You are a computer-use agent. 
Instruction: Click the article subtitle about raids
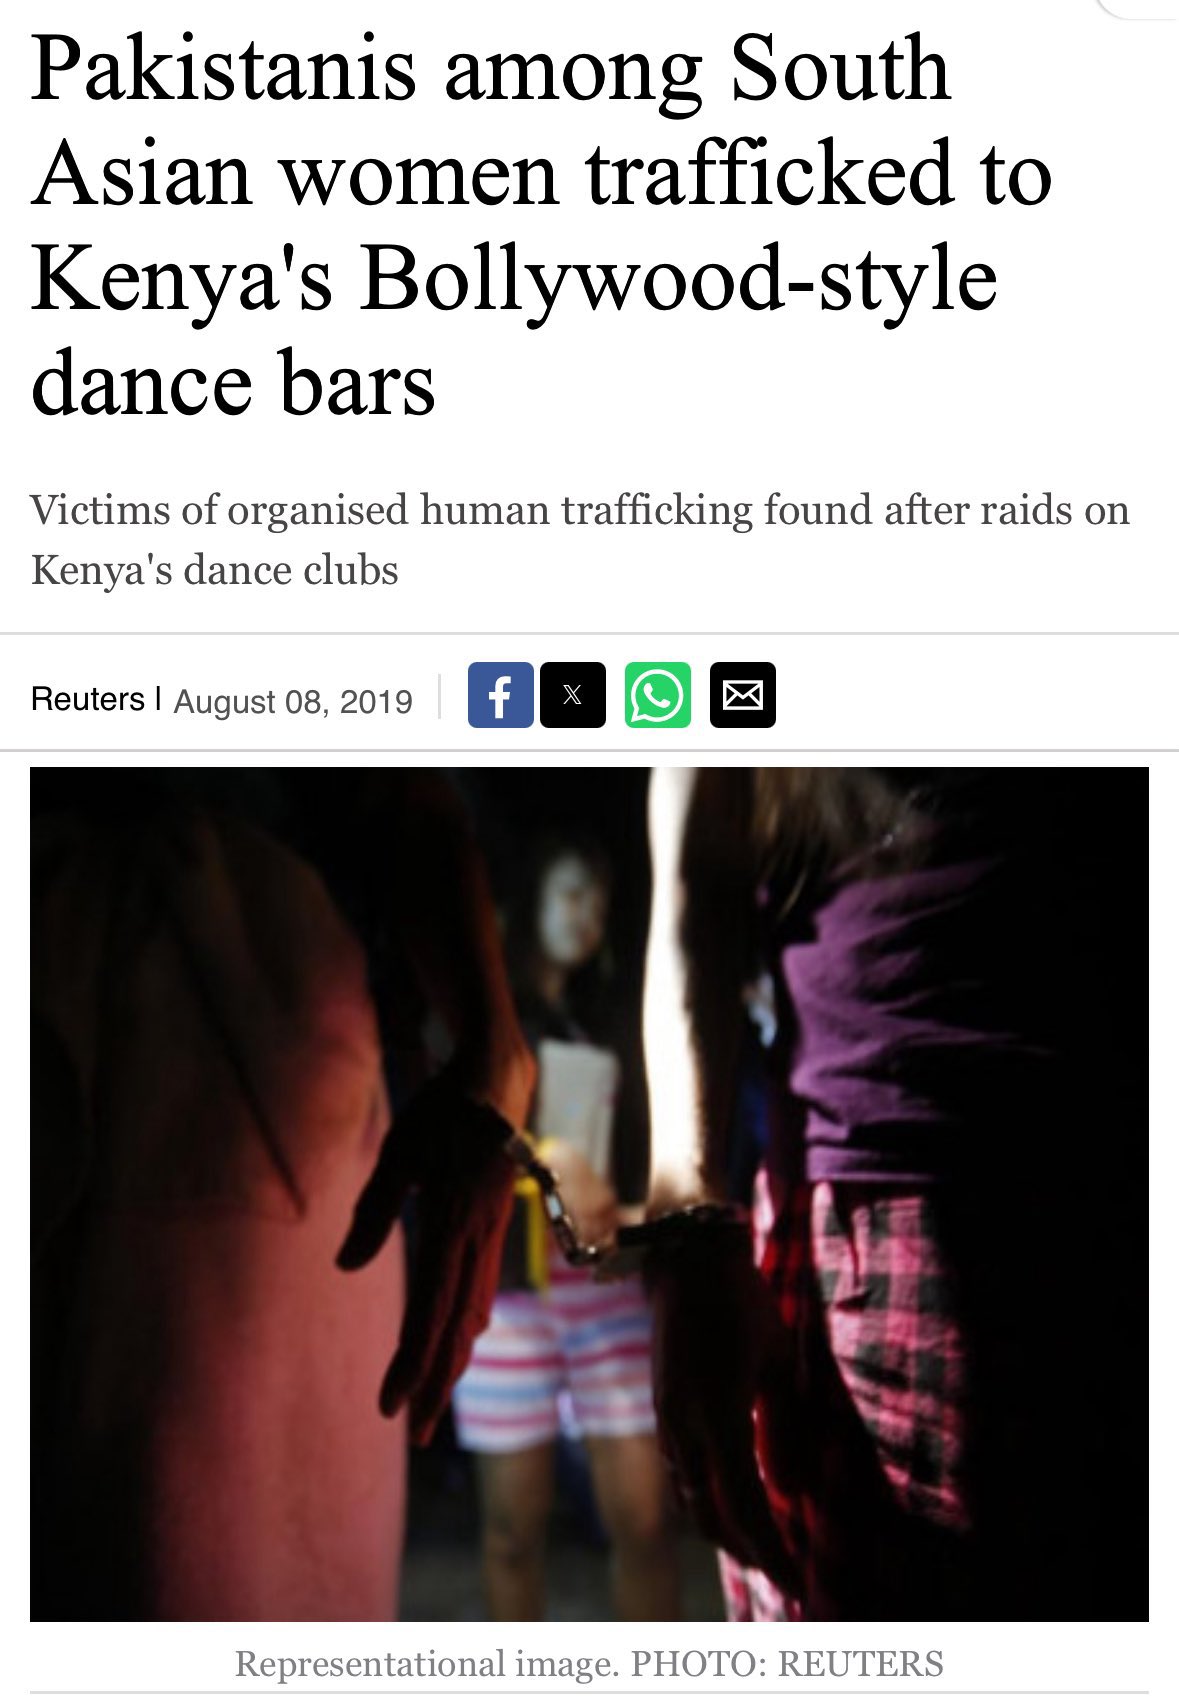tap(580, 540)
